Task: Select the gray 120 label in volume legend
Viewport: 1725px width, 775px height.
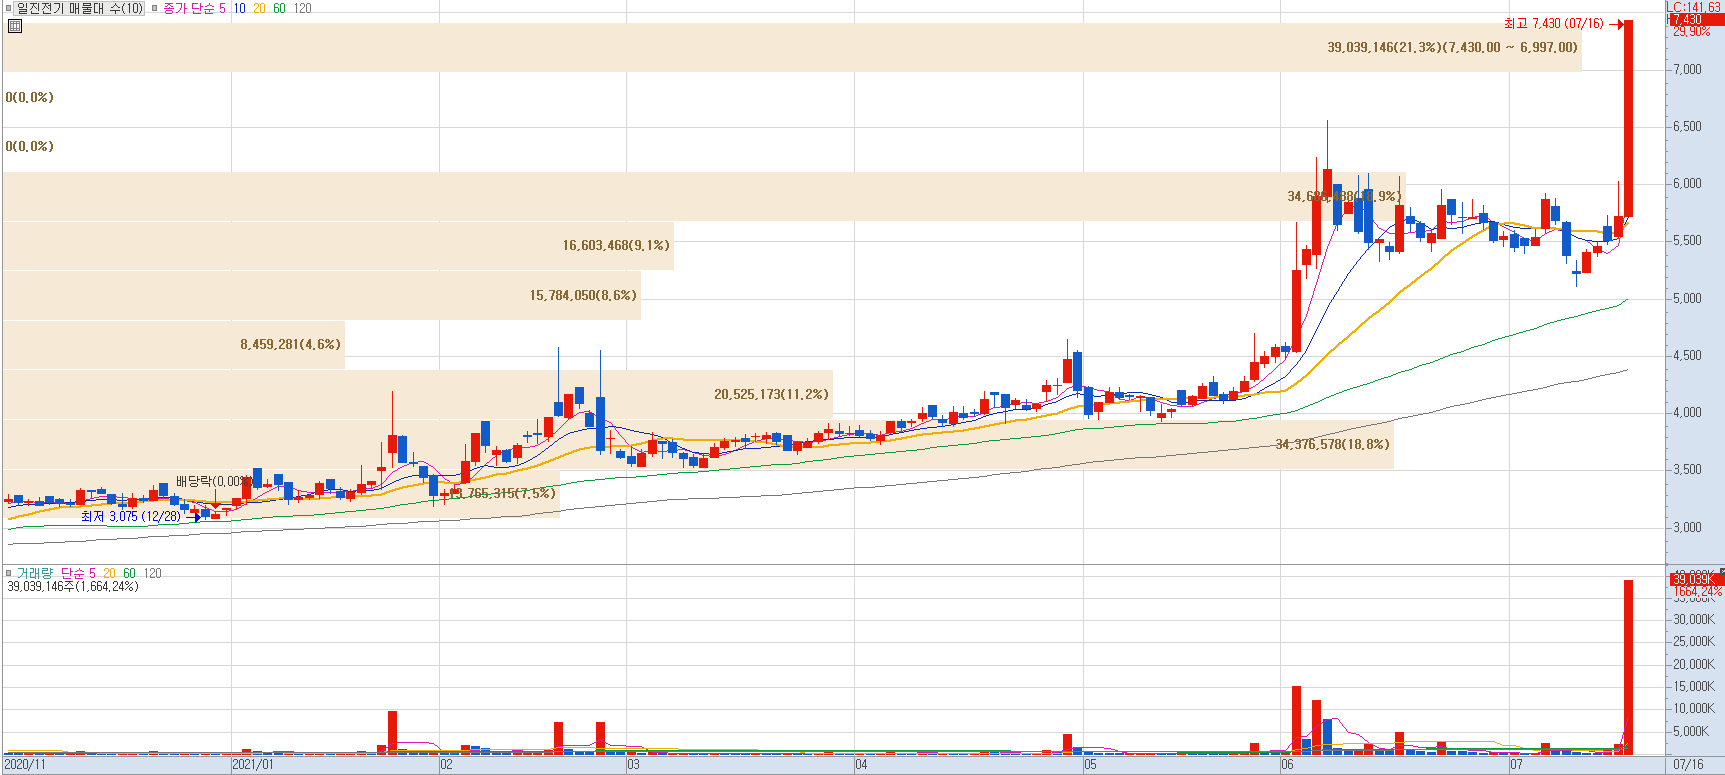Action: 152,573
